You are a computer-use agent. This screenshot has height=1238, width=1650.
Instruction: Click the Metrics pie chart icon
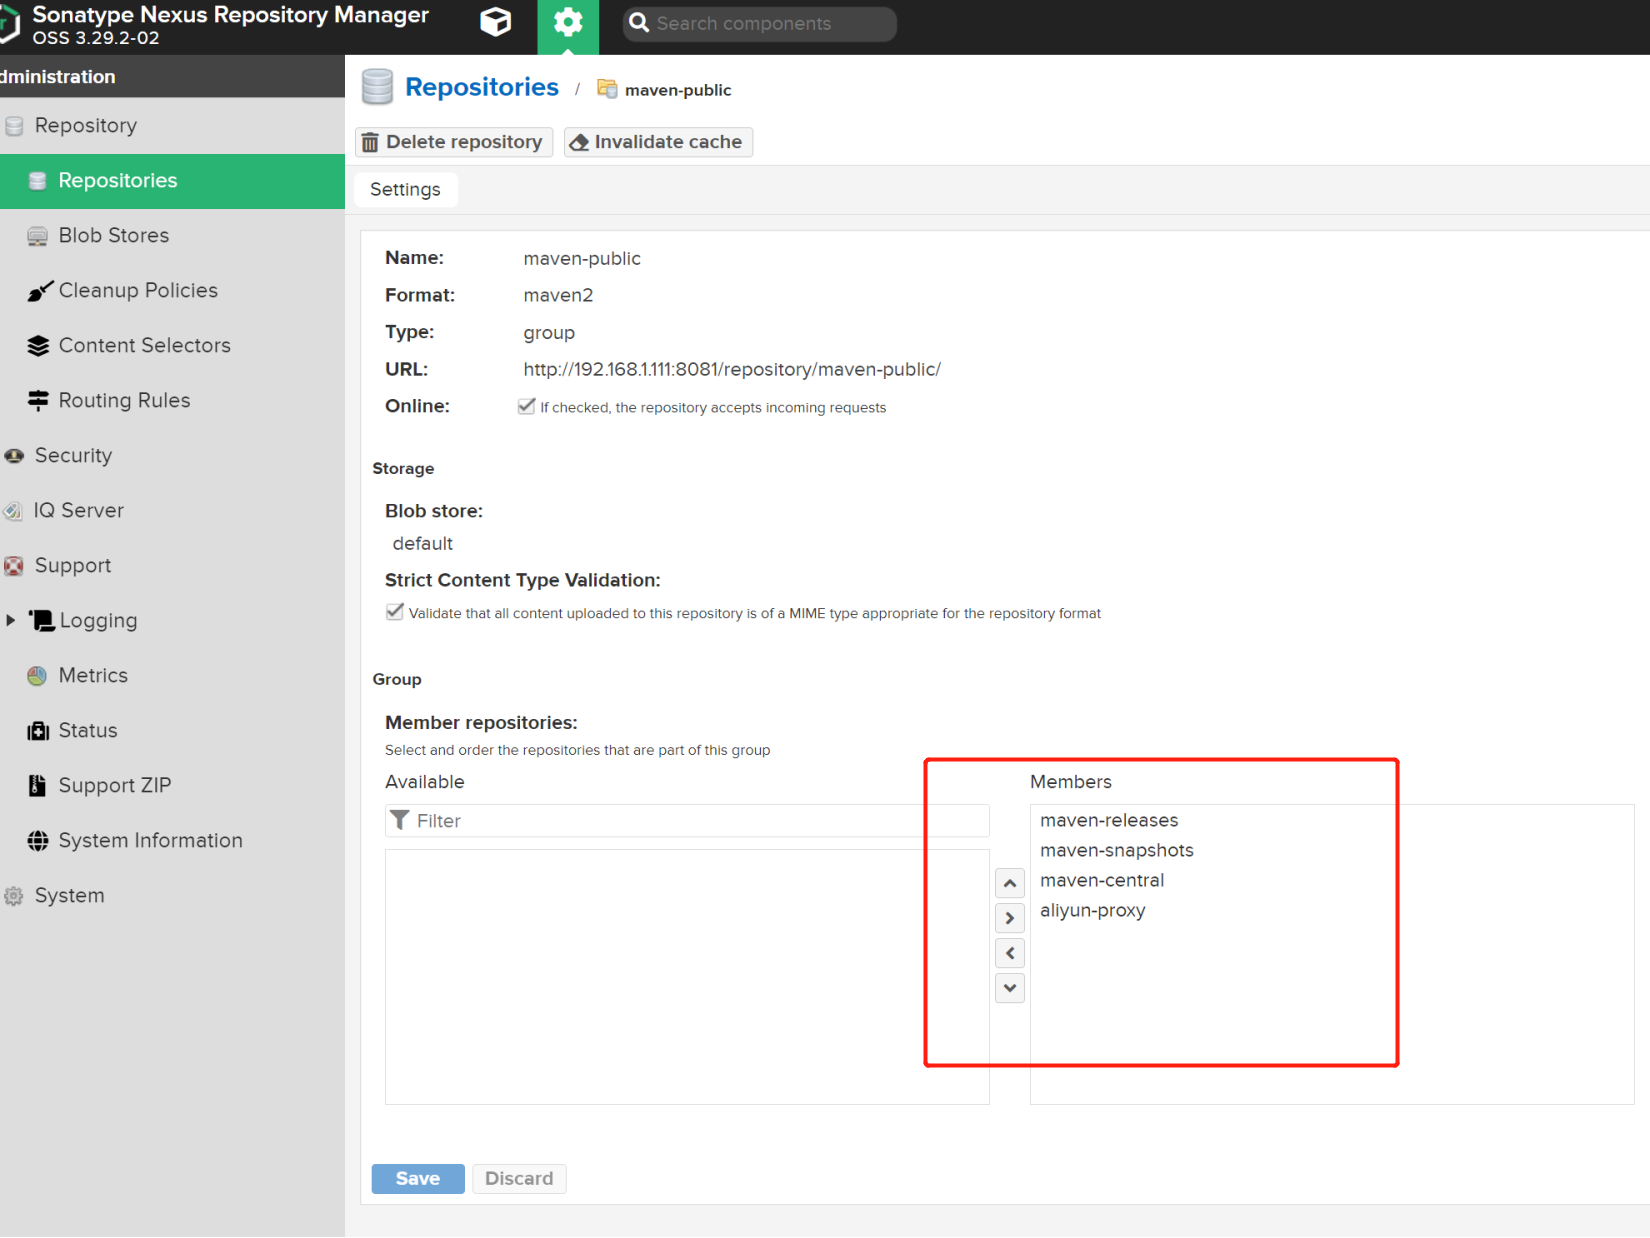click(x=37, y=676)
